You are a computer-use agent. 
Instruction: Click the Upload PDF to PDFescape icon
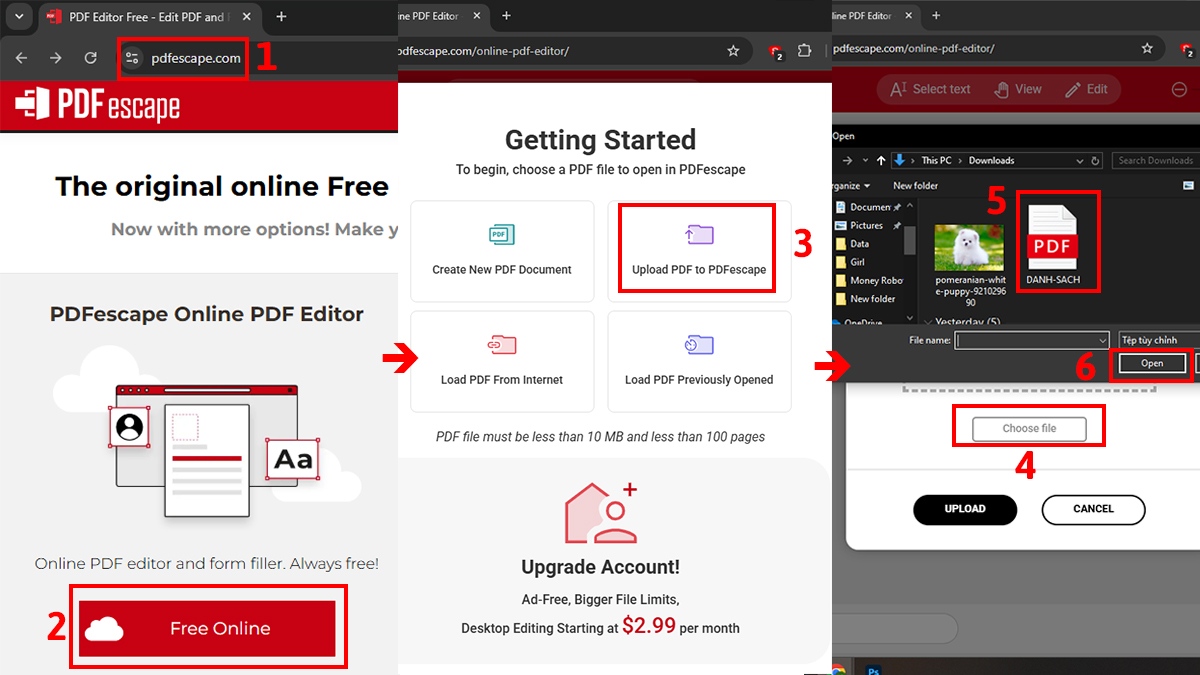tap(699, 235)
